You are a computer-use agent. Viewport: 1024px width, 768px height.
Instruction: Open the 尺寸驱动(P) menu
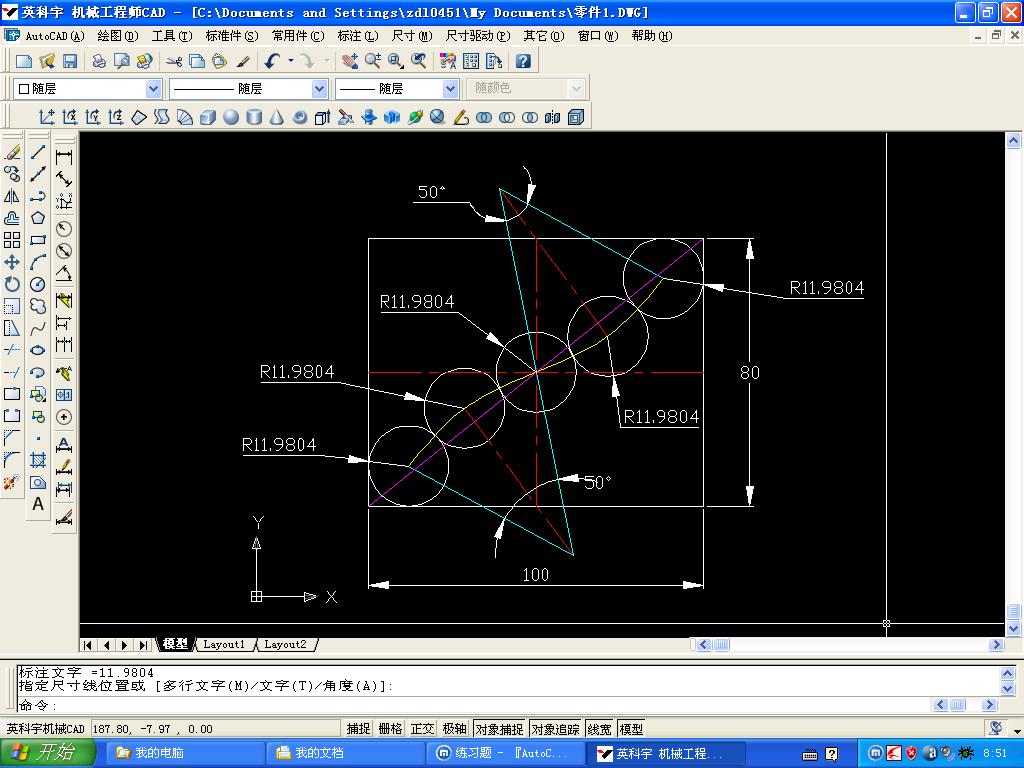pos(477,36)
